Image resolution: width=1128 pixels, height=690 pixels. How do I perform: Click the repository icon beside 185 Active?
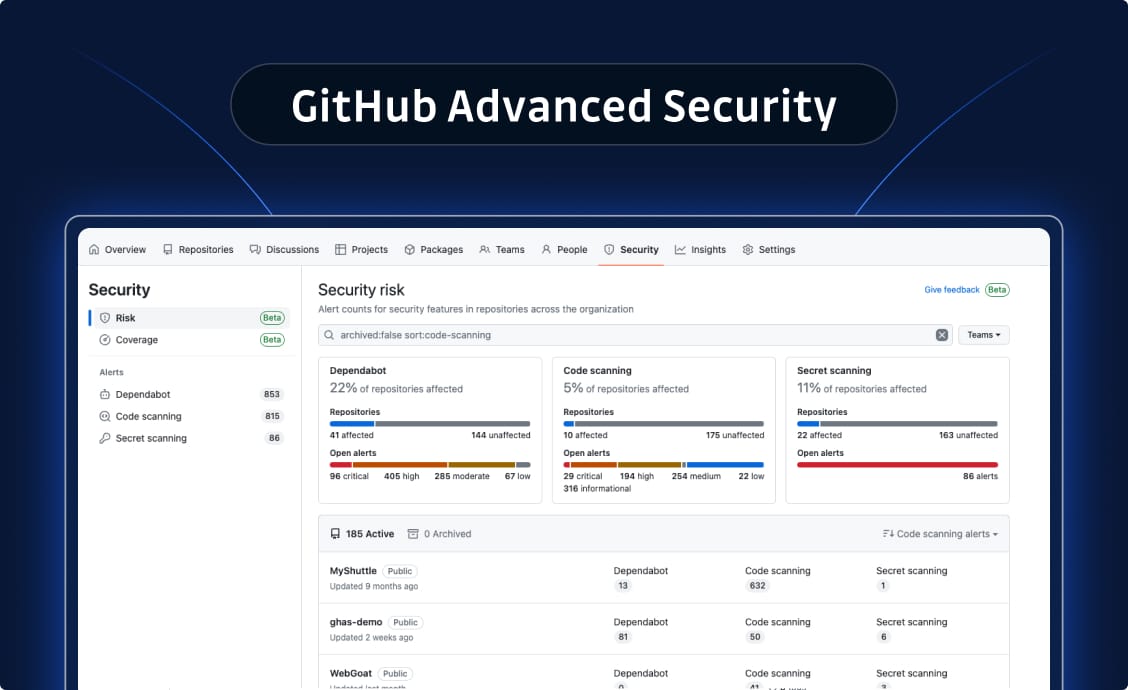tap(335, 533)
